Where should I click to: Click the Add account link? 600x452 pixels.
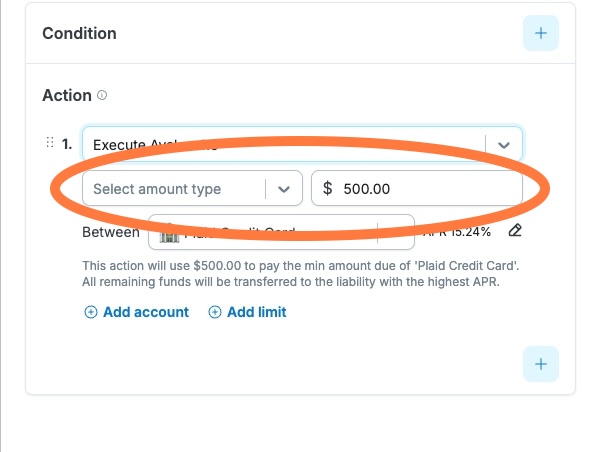(146, 312)
